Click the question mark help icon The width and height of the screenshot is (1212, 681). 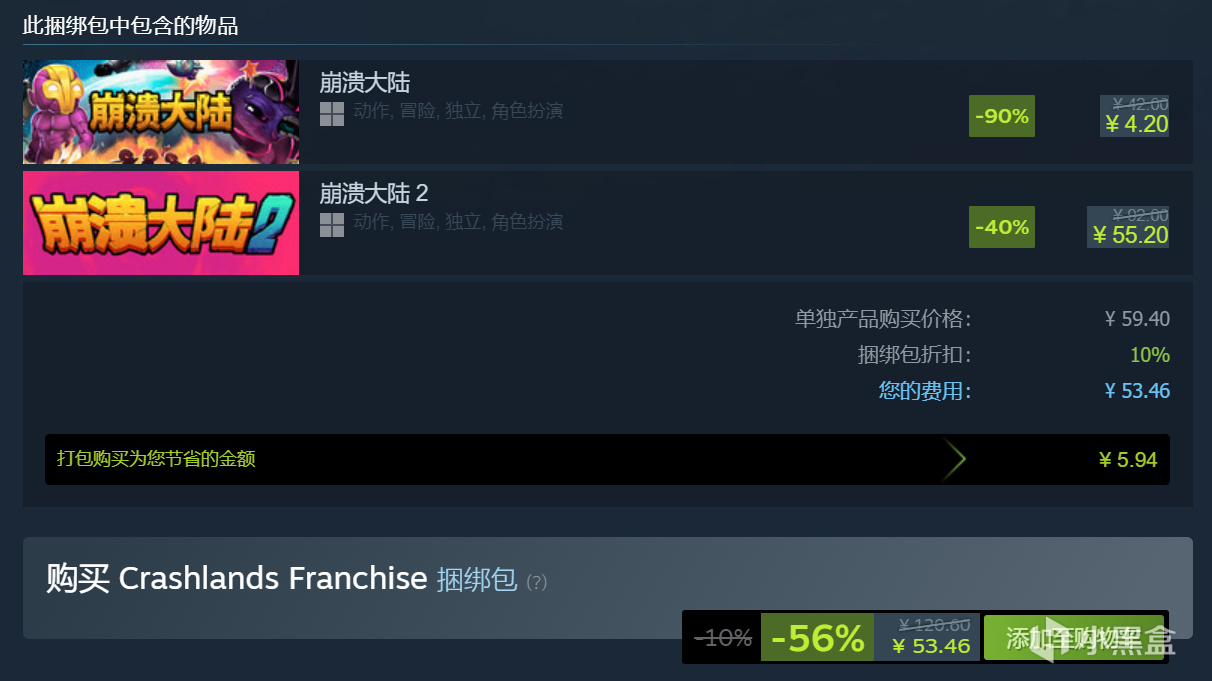click(x=537, y=582)
